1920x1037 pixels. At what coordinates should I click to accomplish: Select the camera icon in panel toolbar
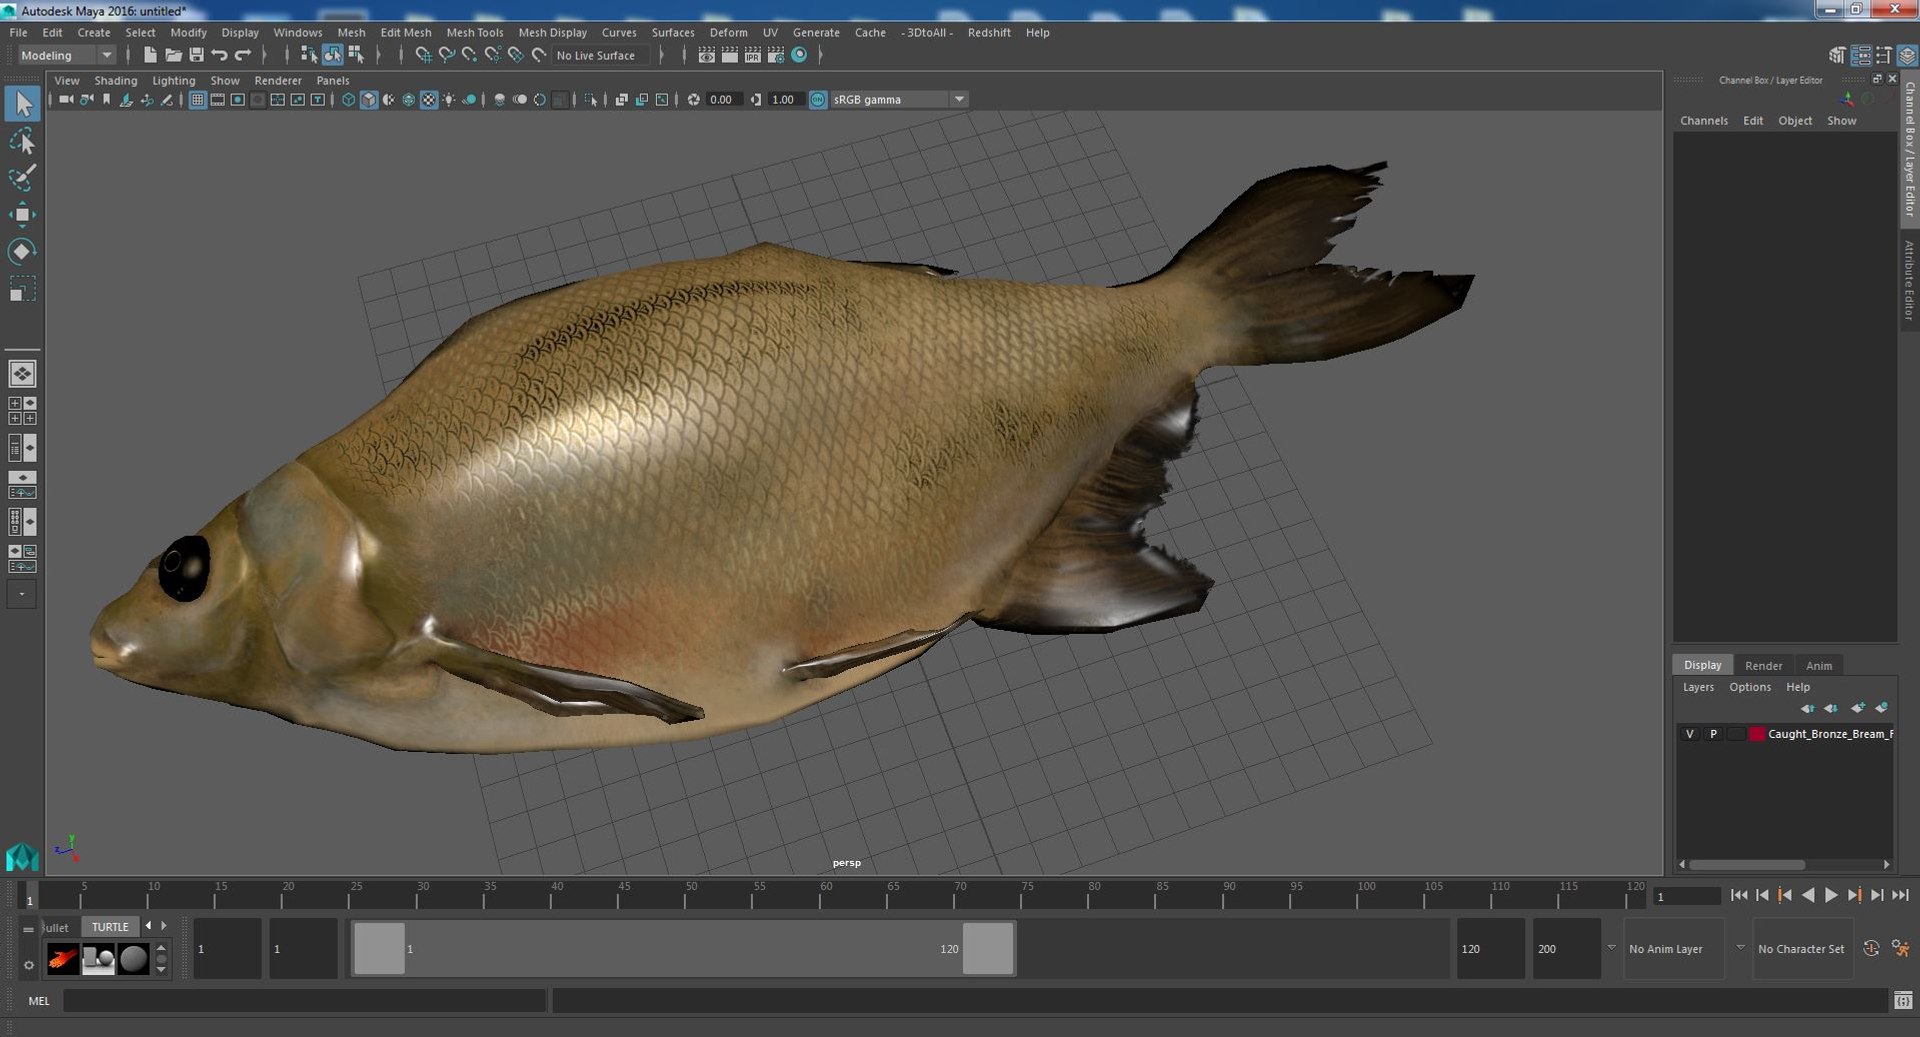(x=66, y=99)
